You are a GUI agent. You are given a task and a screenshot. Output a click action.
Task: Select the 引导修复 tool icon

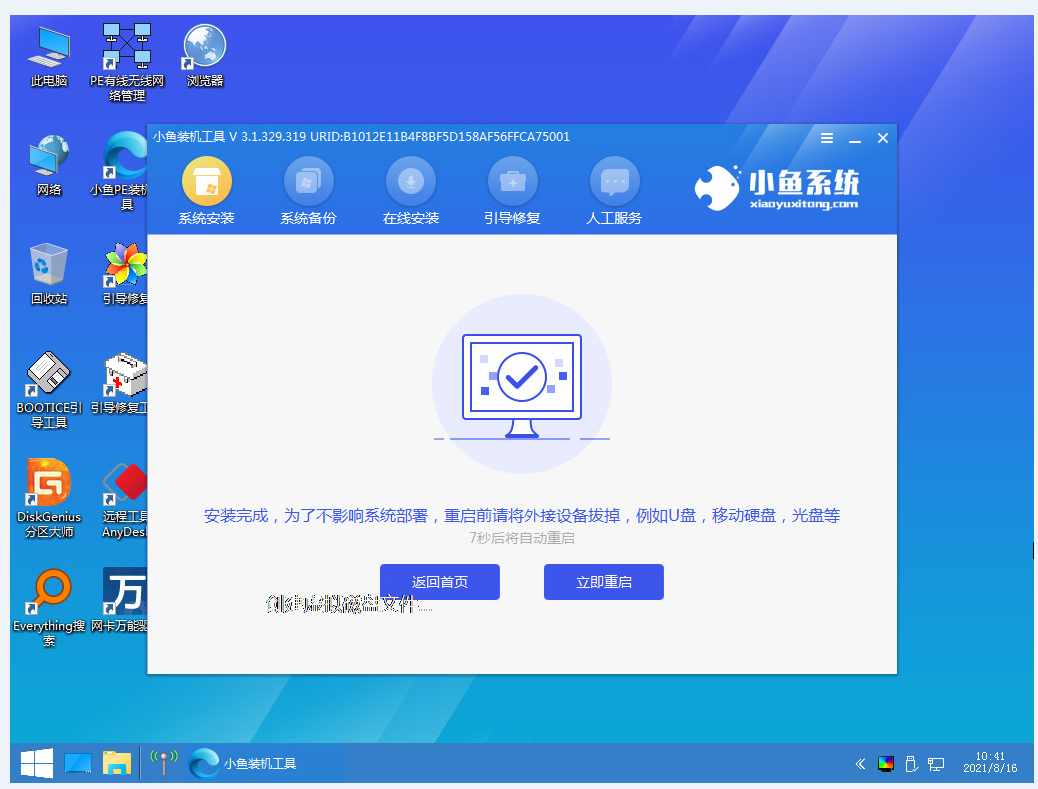click(512, 182)
